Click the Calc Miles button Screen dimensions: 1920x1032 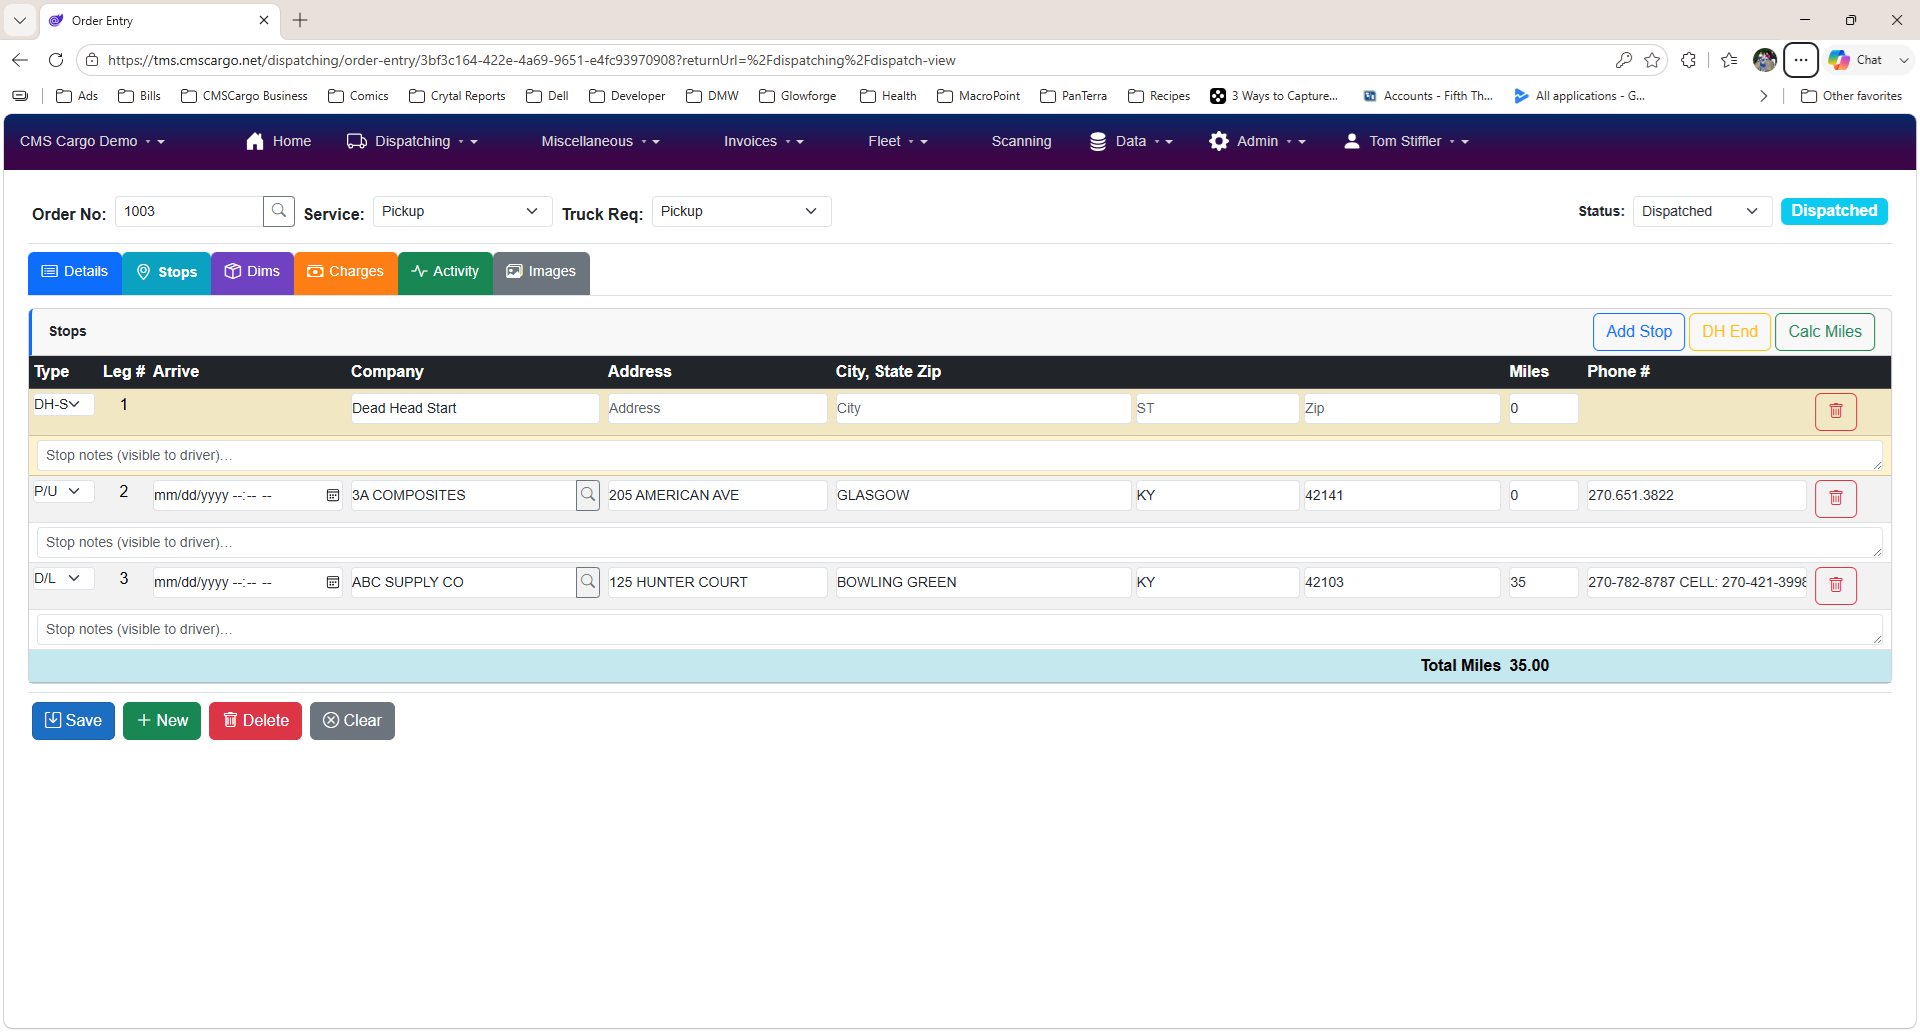click(1824, 332)
